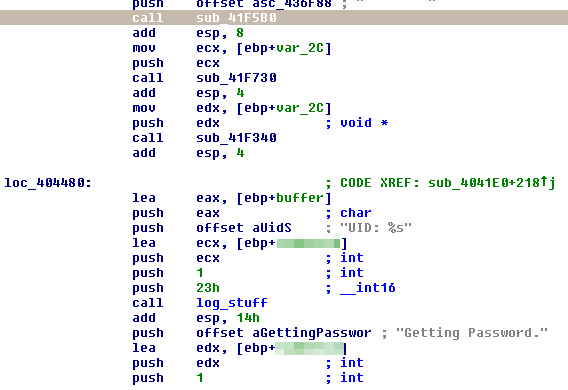
Task: Select the 'buffer' variable name
Action: point(300,198)
